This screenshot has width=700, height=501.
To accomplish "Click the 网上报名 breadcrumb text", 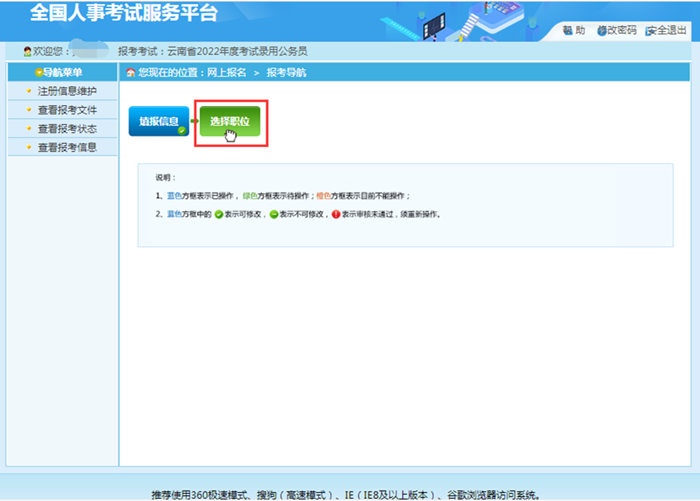I will coord(225,73).
